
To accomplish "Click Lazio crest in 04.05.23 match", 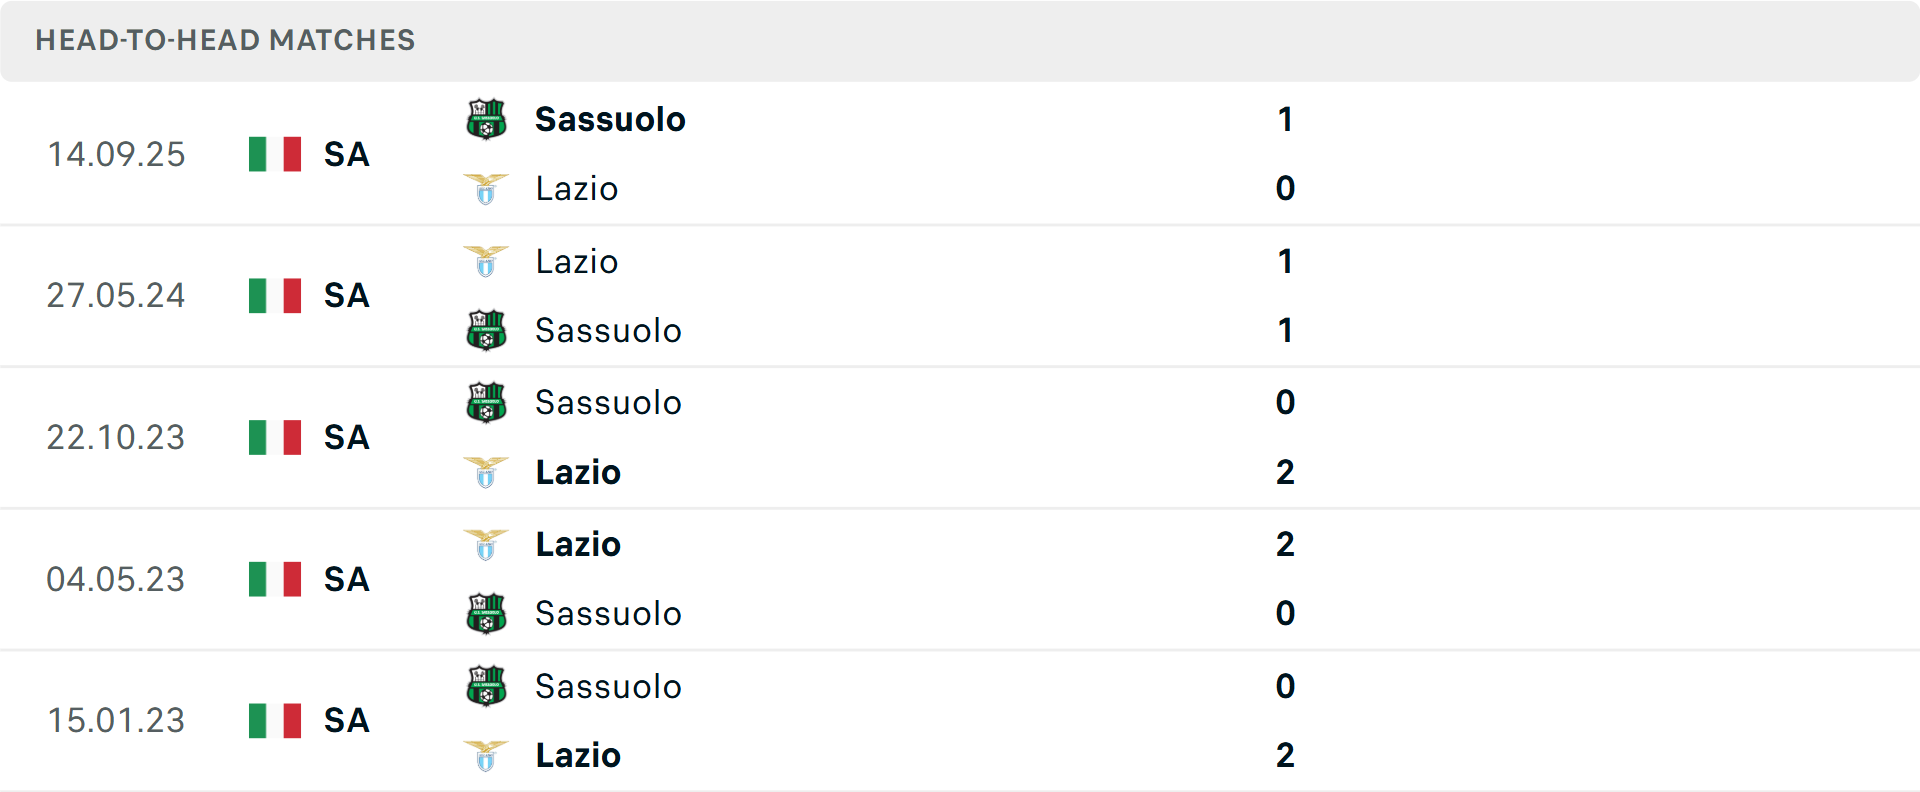I will click(x=486, y=544).
